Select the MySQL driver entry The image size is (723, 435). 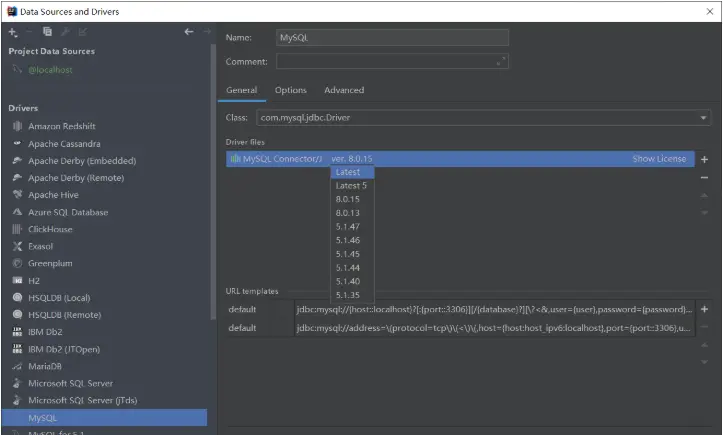[105, 417]
